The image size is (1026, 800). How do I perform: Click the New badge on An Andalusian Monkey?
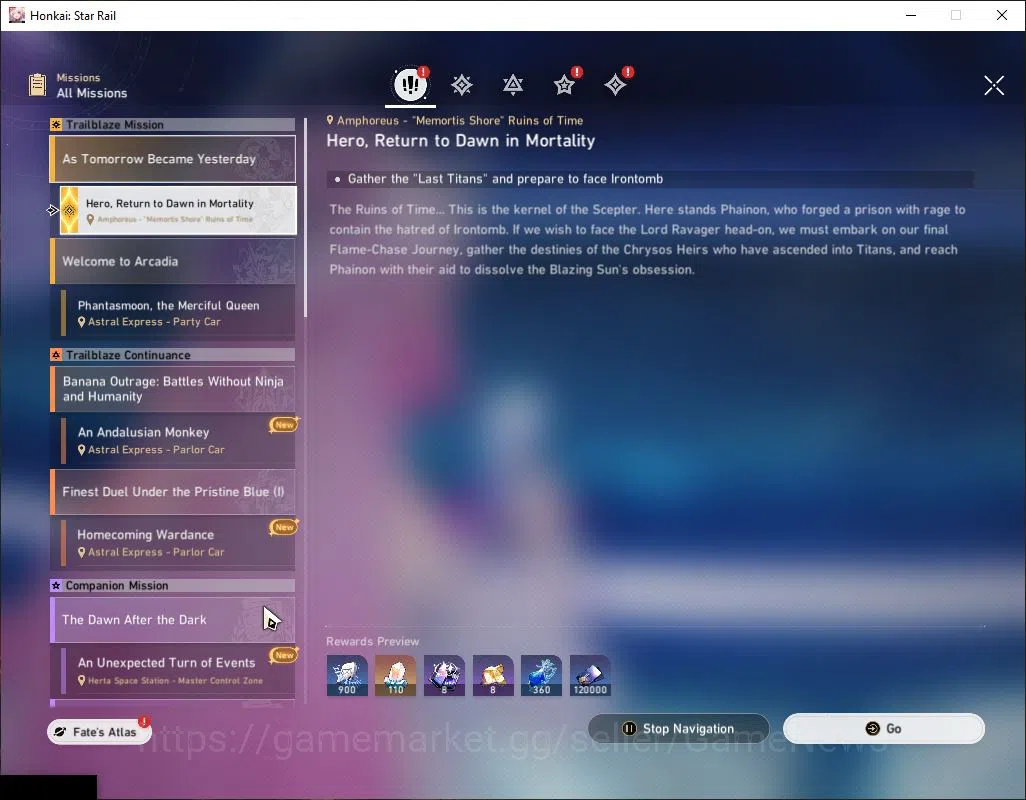click(x=284, y=425)
